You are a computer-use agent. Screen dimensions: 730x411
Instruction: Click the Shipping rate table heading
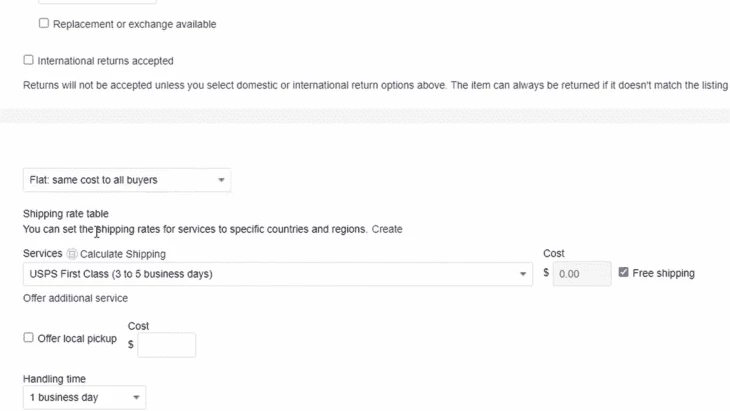[x=66, y=213]
